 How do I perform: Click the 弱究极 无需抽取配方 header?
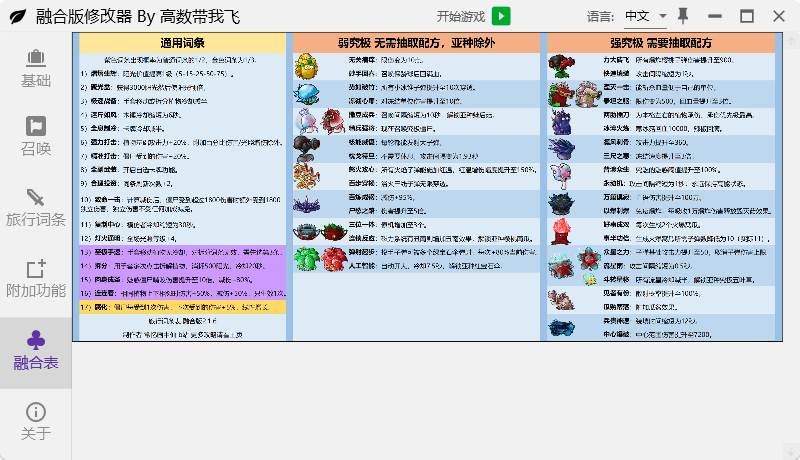click(416, 43)
